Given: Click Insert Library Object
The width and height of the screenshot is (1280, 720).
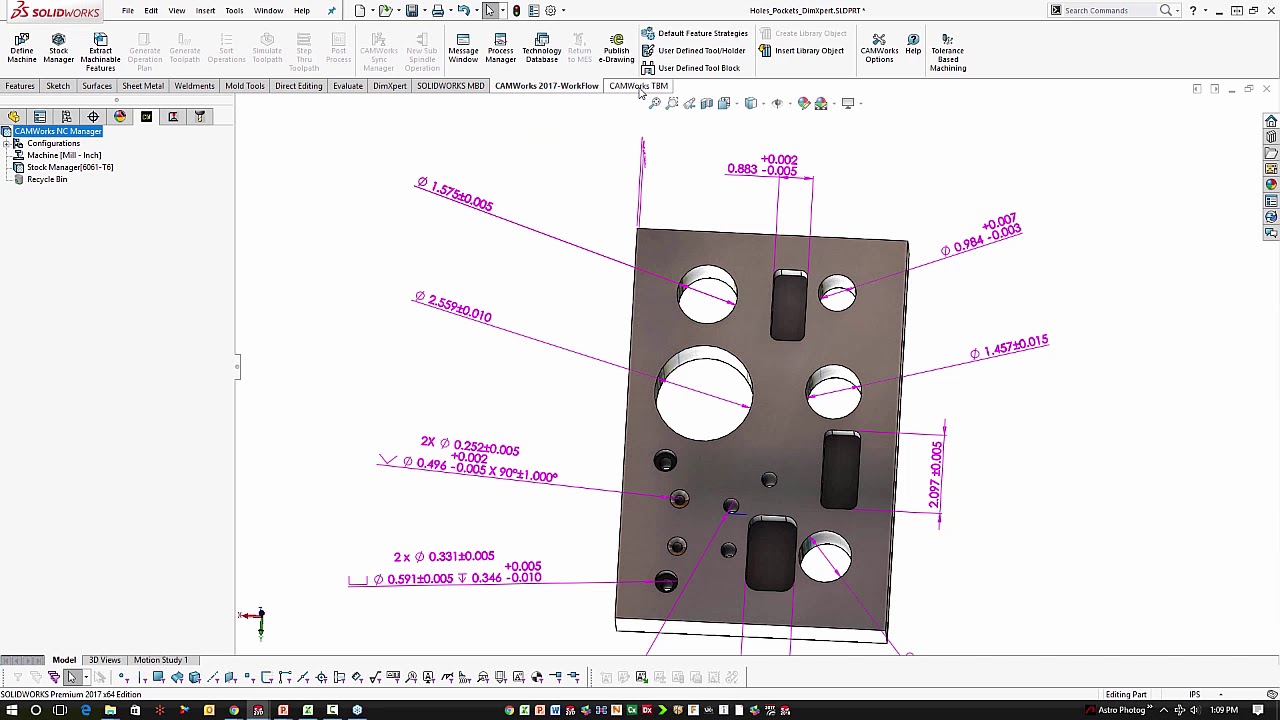Looking at the screenshot, I should 801,50.
